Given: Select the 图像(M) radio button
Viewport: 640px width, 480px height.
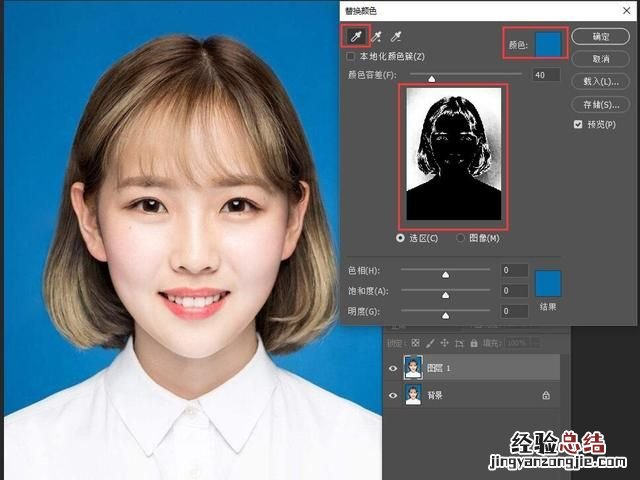Looking at the screenshot, I should coord(461,238).
